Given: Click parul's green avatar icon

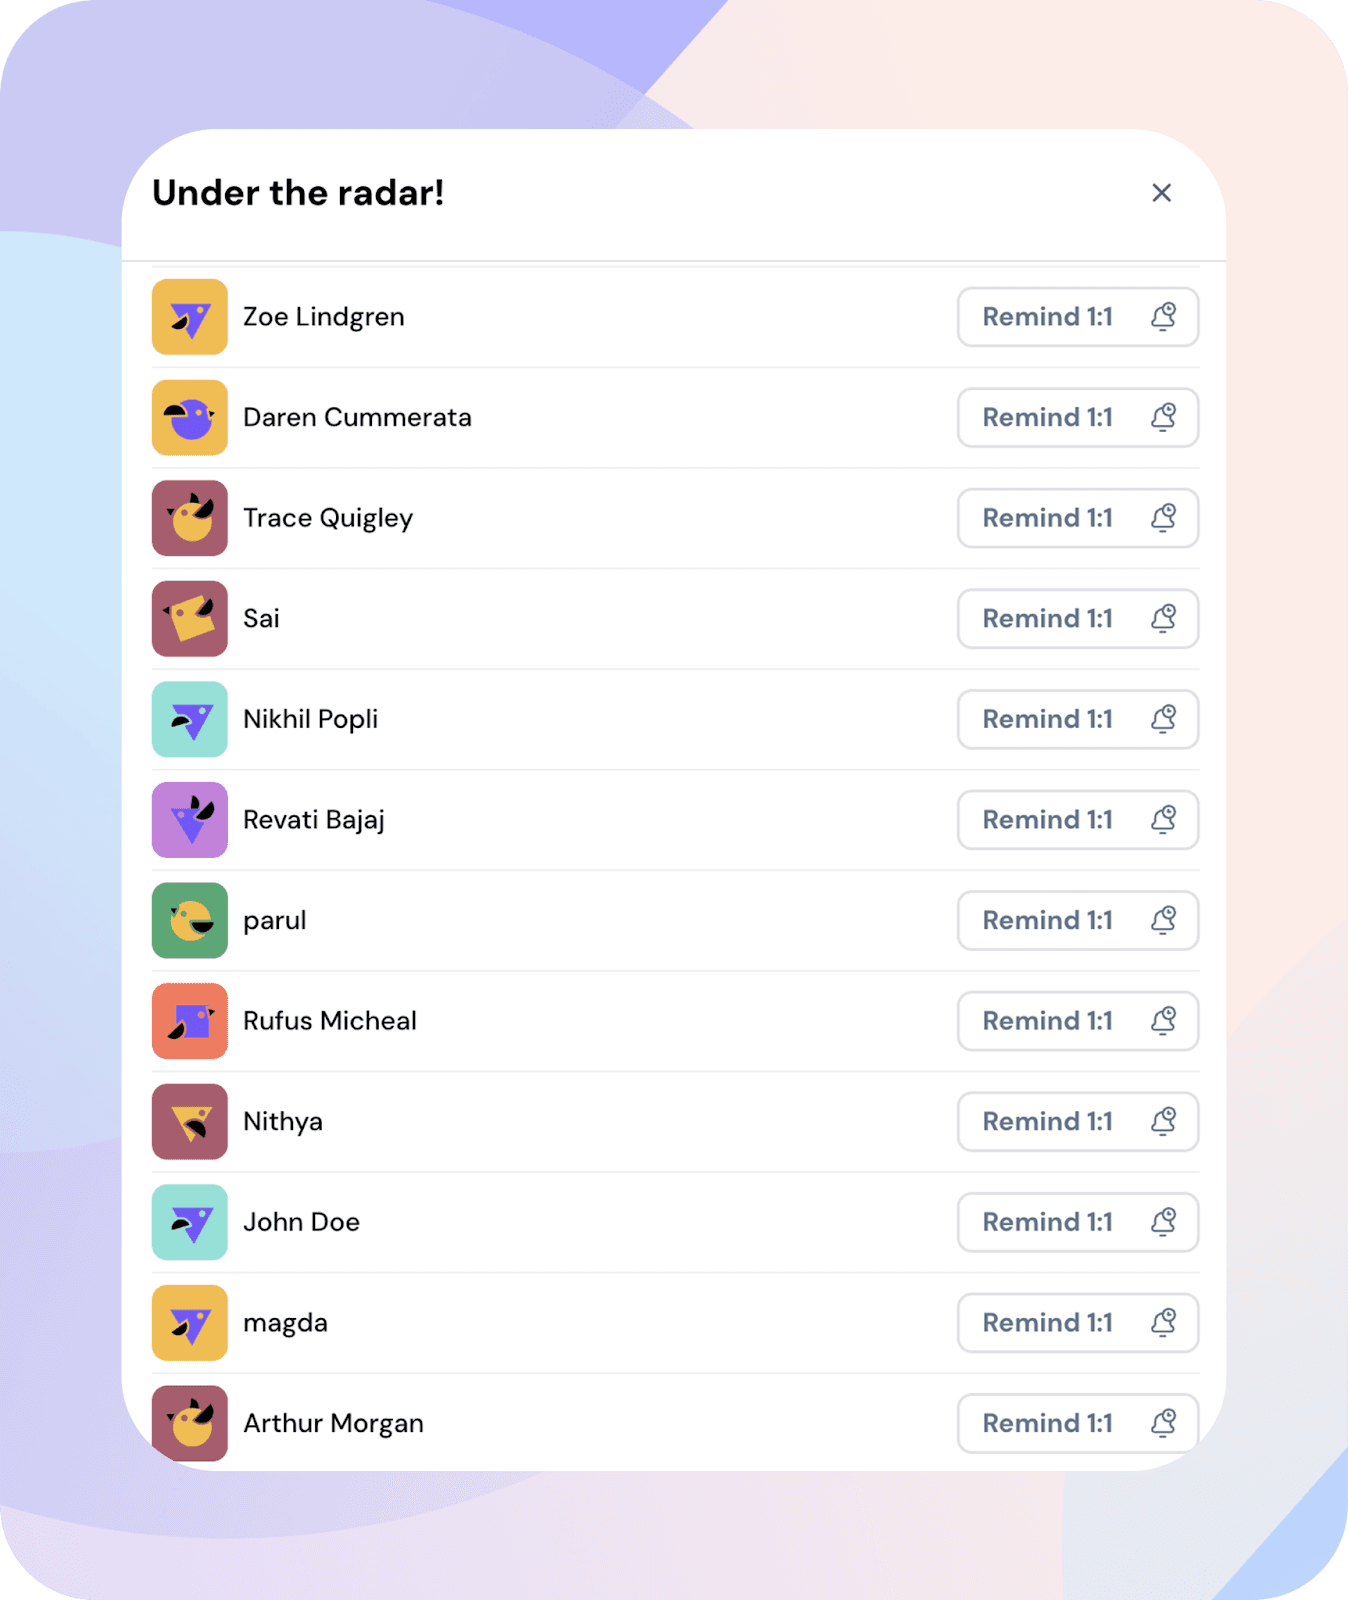Looking at the screenshot, I should (x=190, y=921).
